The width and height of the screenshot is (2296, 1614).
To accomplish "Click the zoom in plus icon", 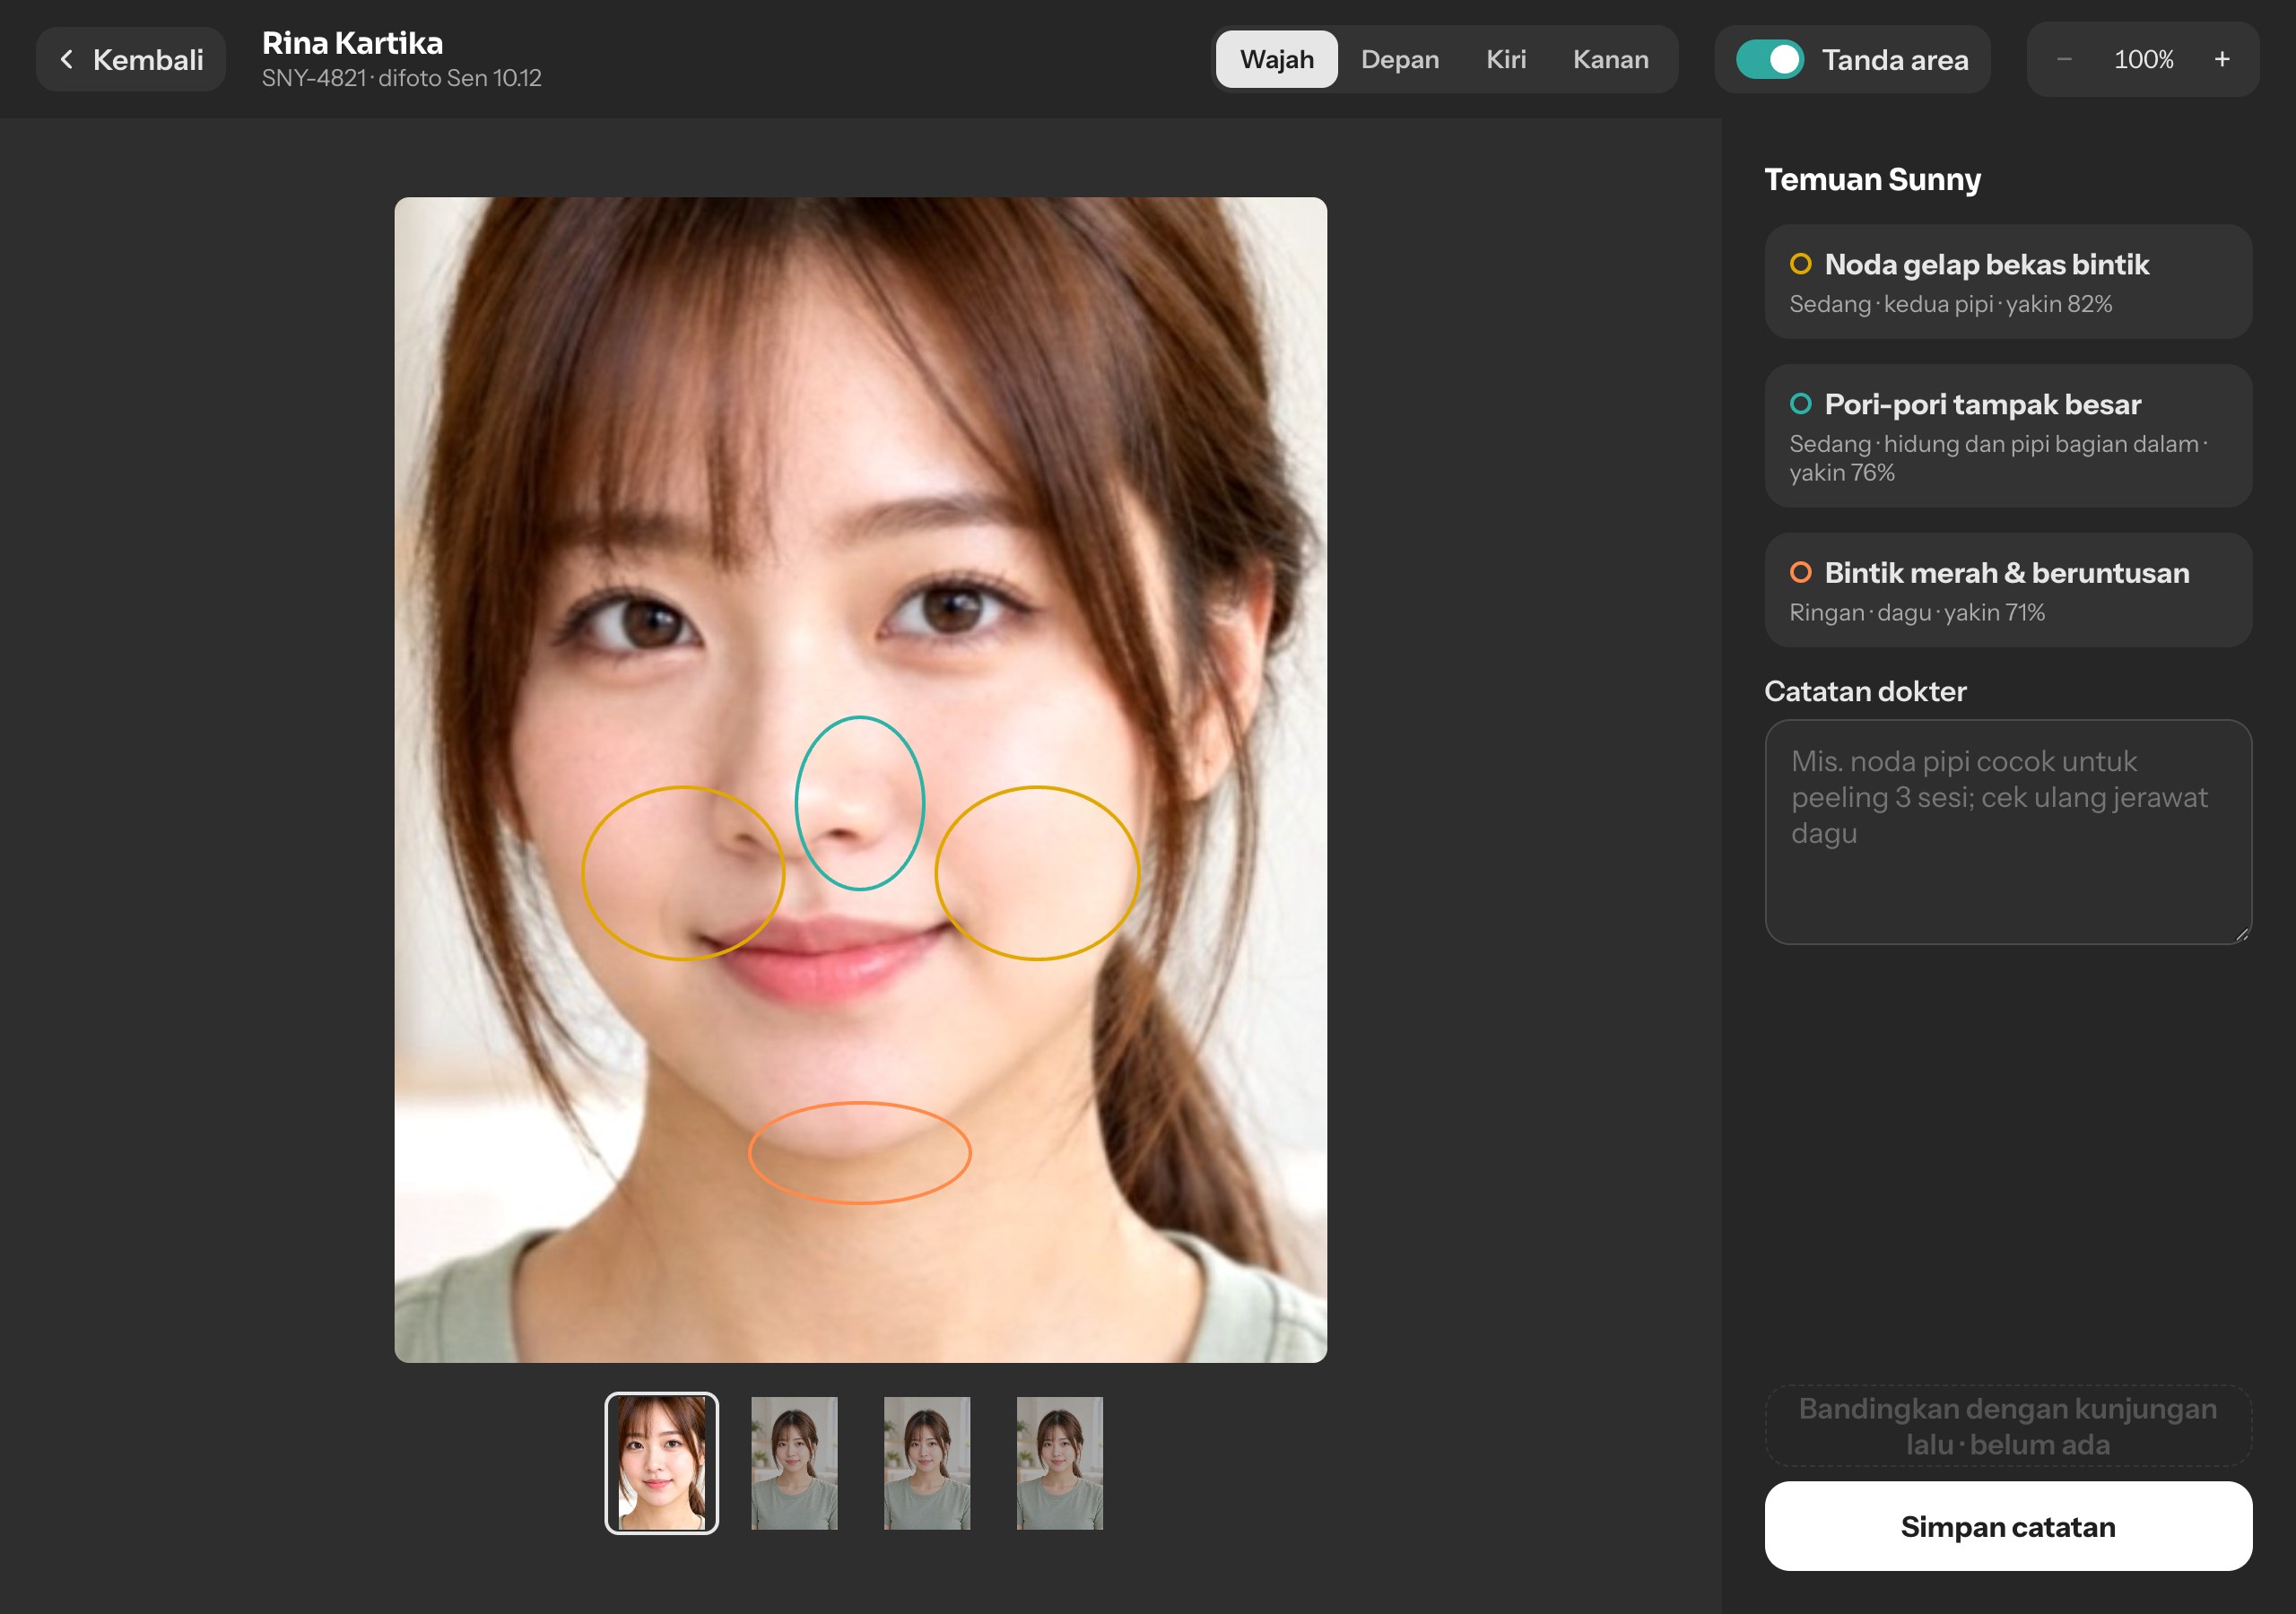I will (x=2222, y=59).
